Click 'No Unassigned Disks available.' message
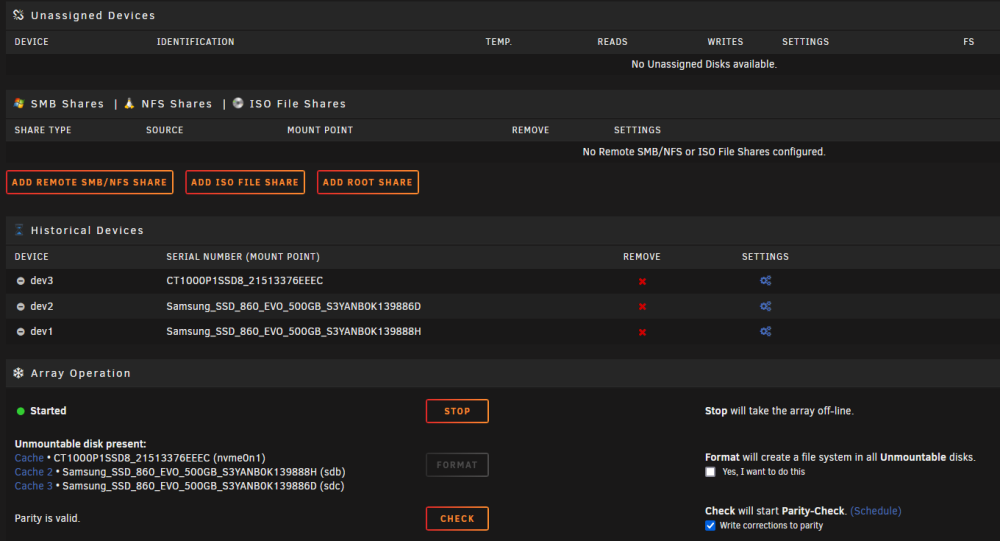 (704, 64)
